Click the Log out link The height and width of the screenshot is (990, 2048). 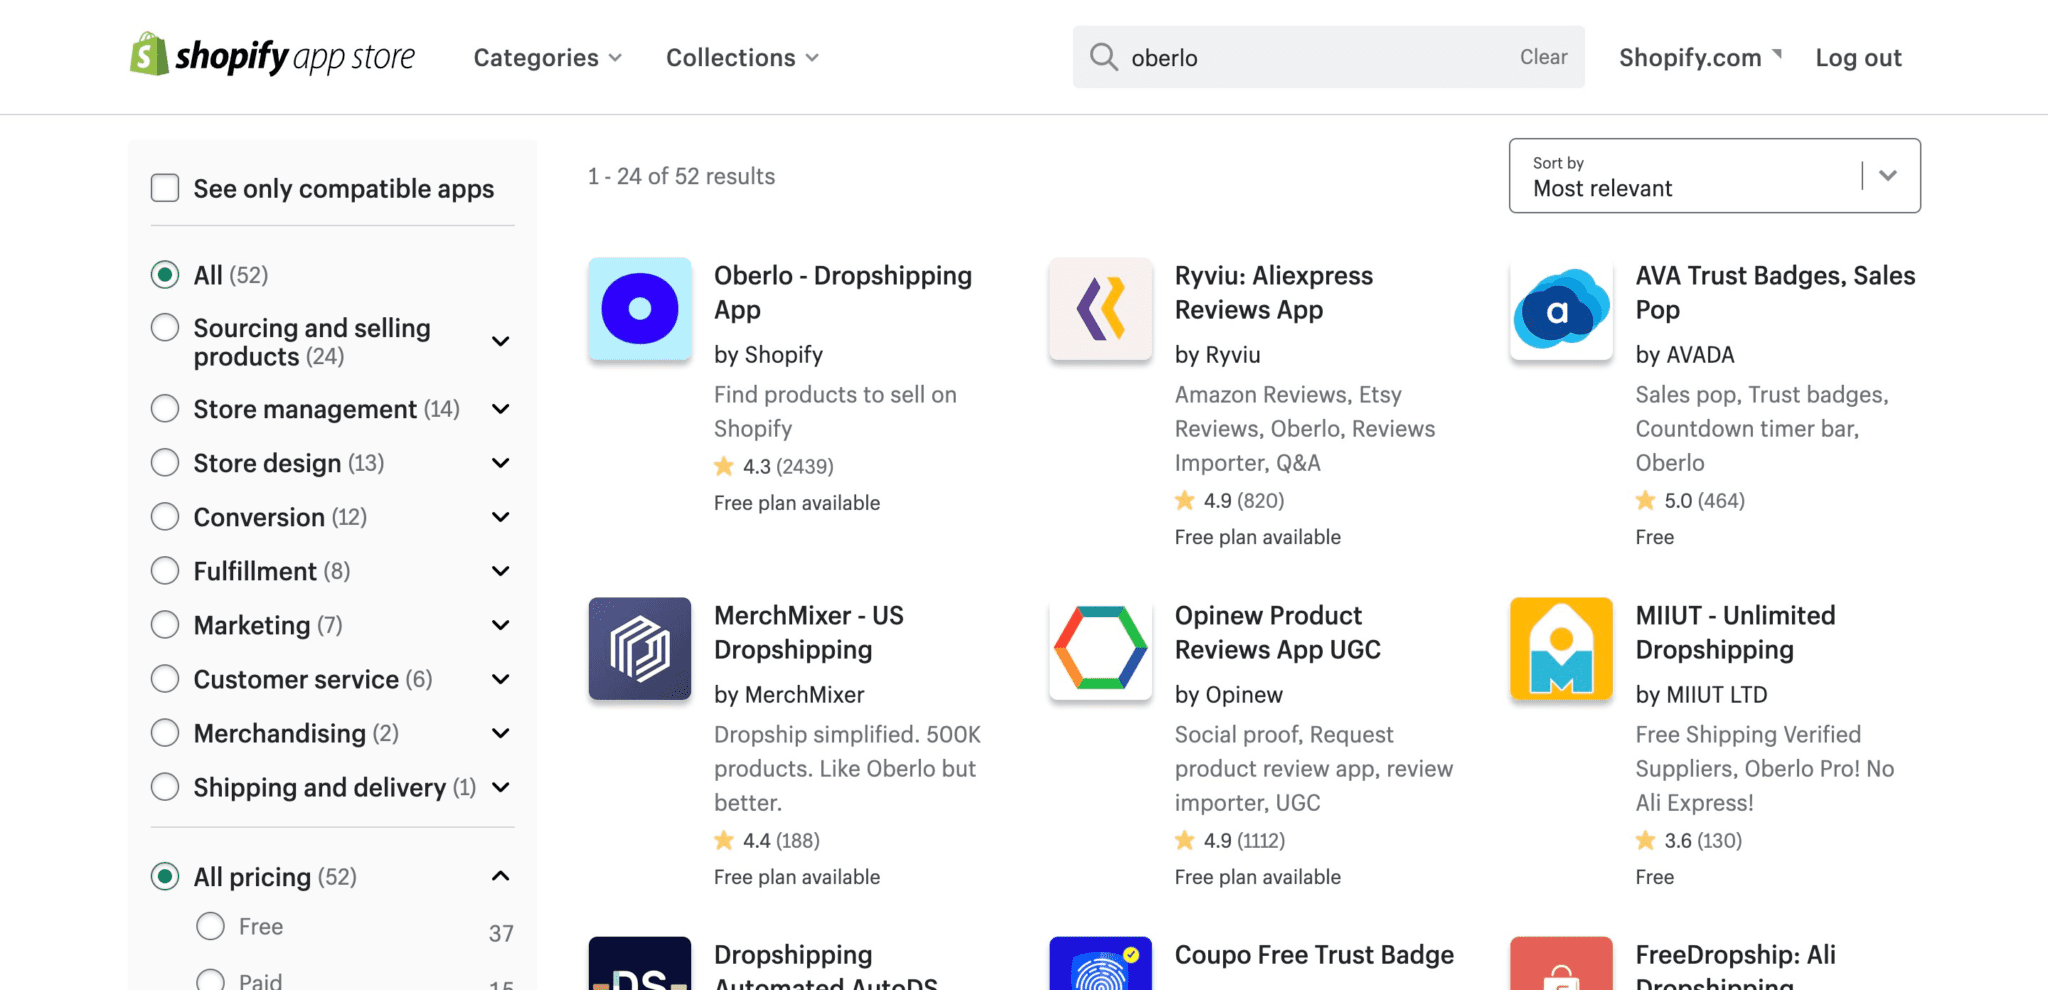click(1858, 57)
